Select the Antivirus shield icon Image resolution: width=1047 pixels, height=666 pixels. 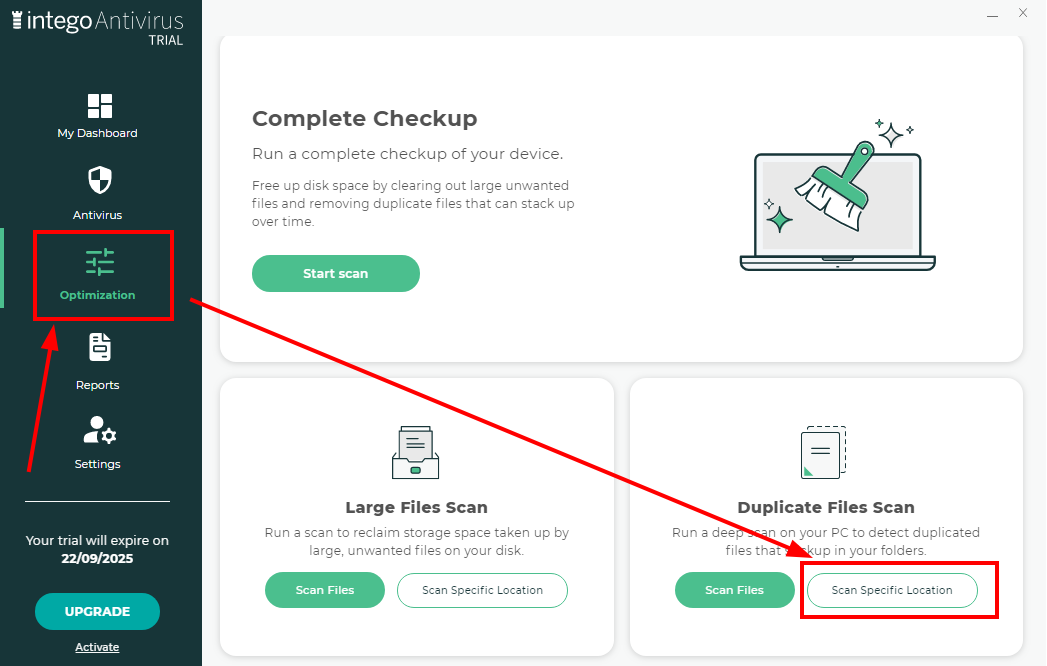99,181
